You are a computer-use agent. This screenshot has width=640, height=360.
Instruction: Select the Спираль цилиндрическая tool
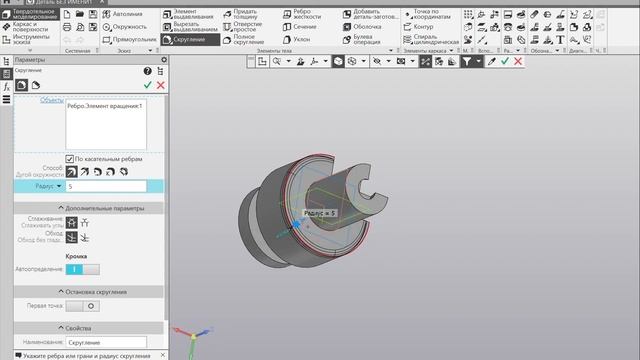(431, 40)
